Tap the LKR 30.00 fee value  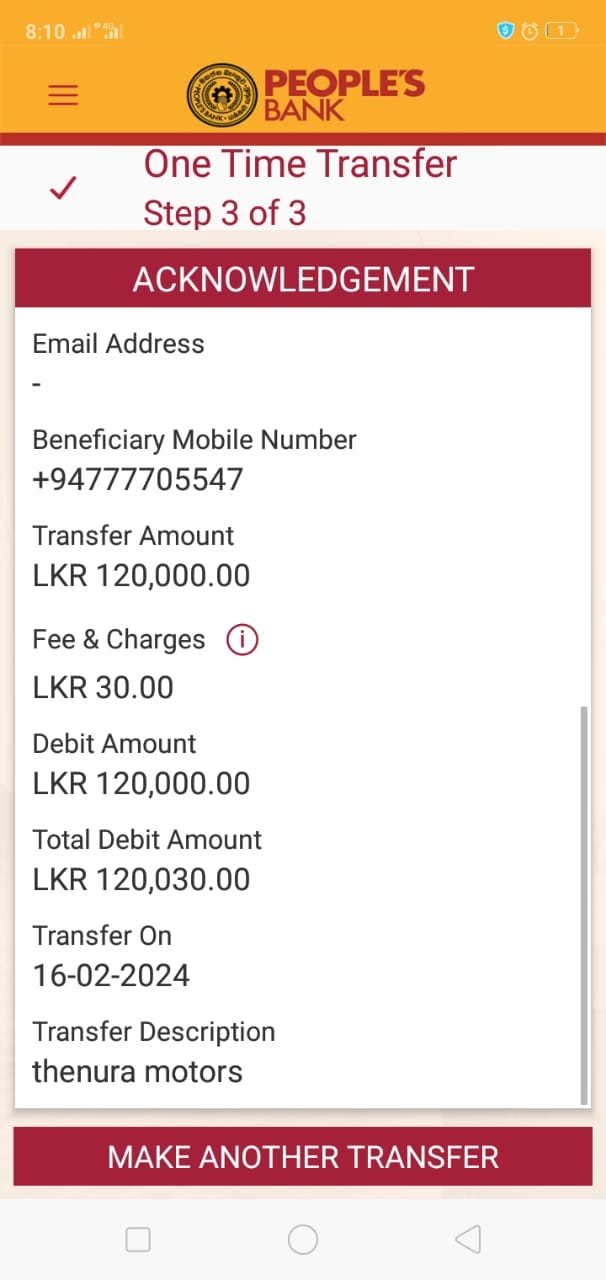[103, 688]
